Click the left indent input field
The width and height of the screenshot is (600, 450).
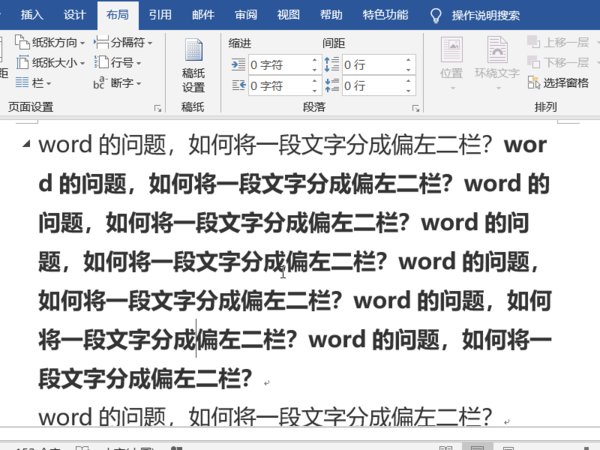click(279, 65)
